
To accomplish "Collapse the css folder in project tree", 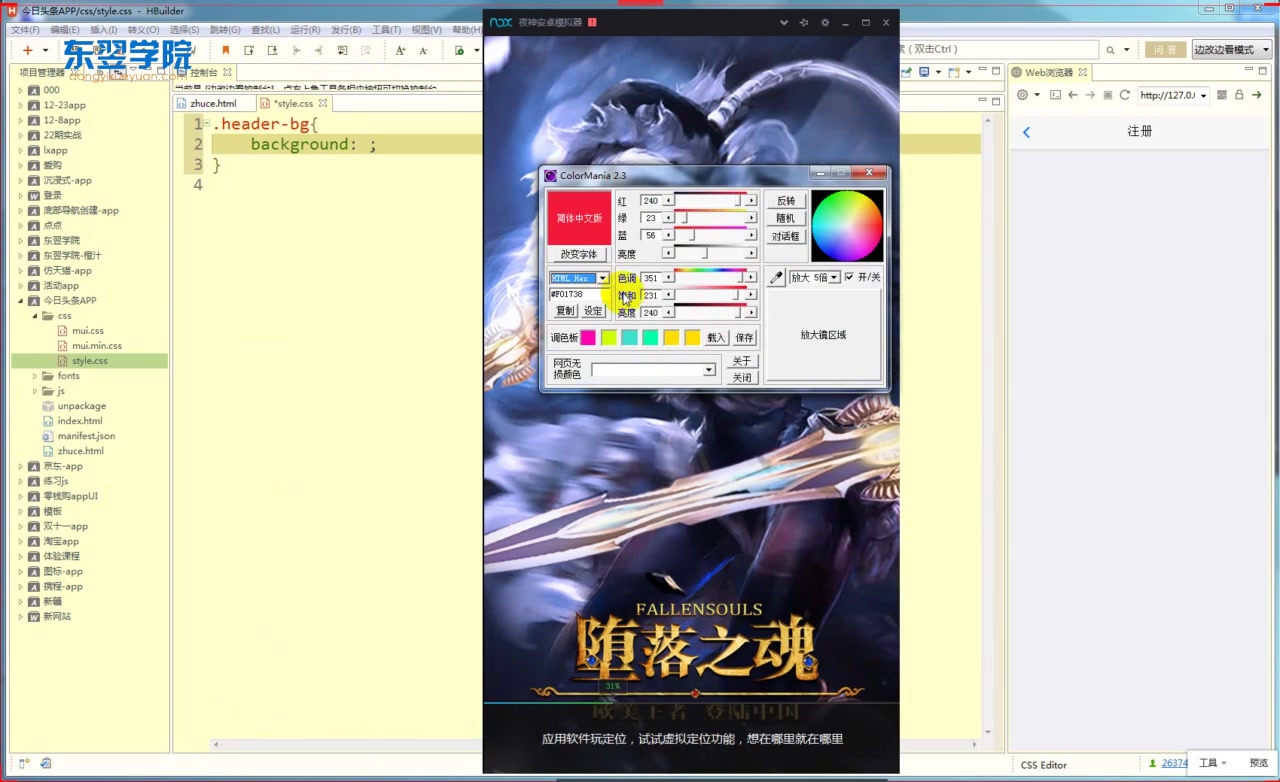I will pyautogui.click(x=35, y=315).
